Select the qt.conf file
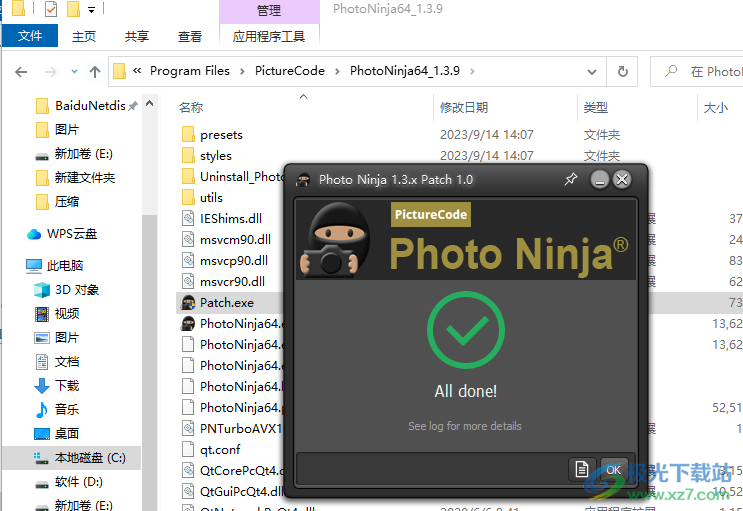The image size is (743, 511). click(x=220, y=449)
